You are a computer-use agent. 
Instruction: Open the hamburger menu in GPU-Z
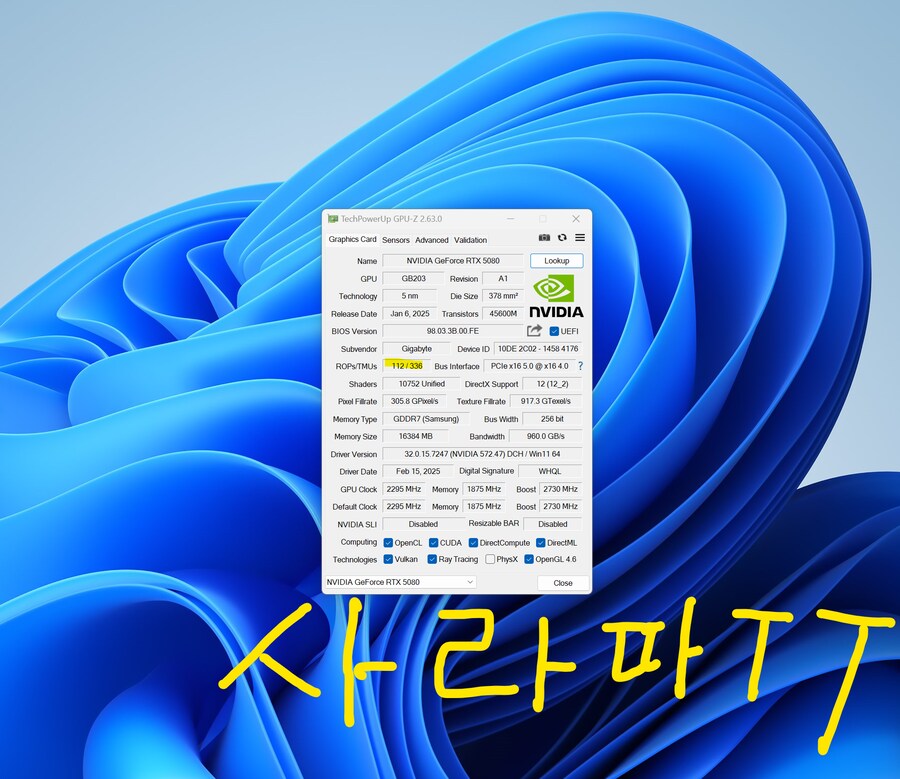point(580,238)
